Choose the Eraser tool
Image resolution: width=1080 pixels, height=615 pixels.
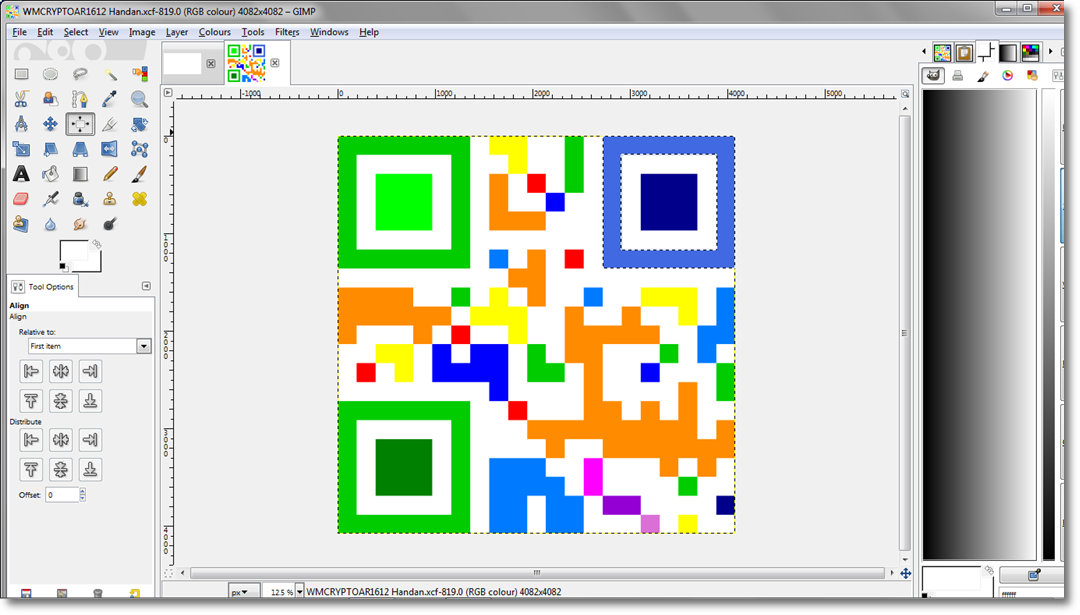[x=21, y=199]
